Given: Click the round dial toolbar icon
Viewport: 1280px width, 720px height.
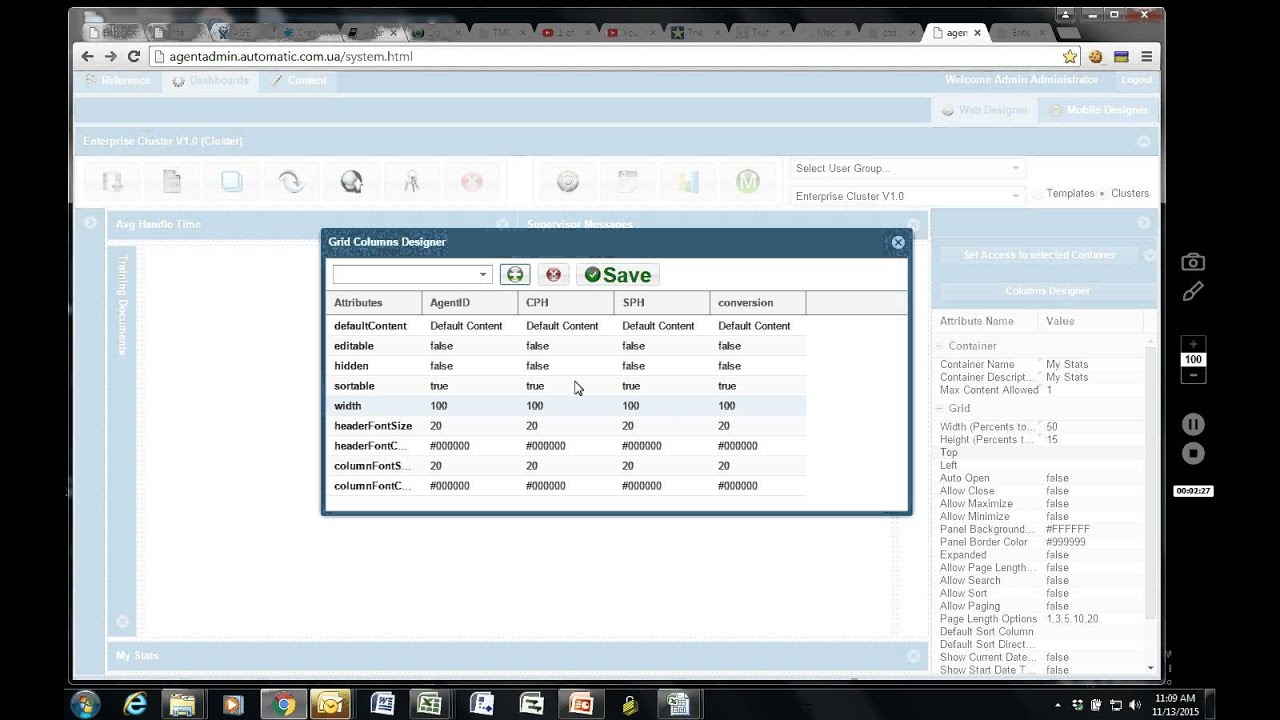Looking at the screenshot, I should [568, 182].
